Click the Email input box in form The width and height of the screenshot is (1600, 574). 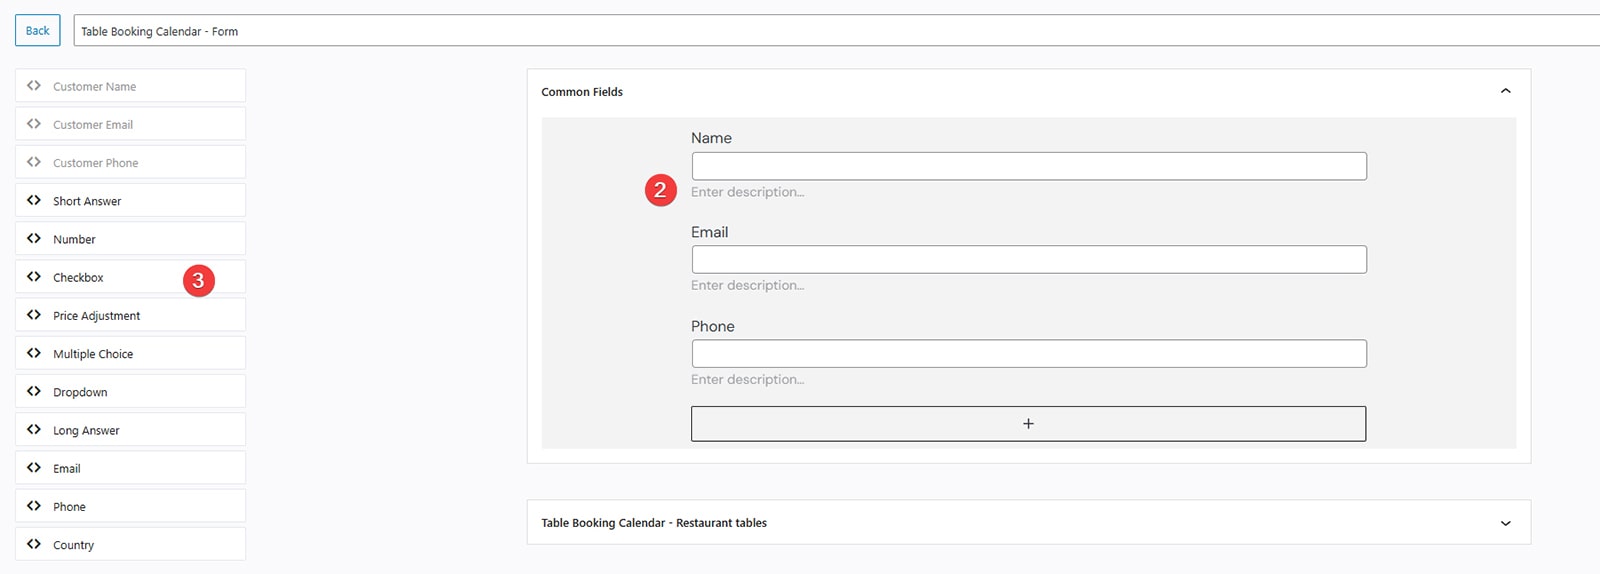point(1029,260)
